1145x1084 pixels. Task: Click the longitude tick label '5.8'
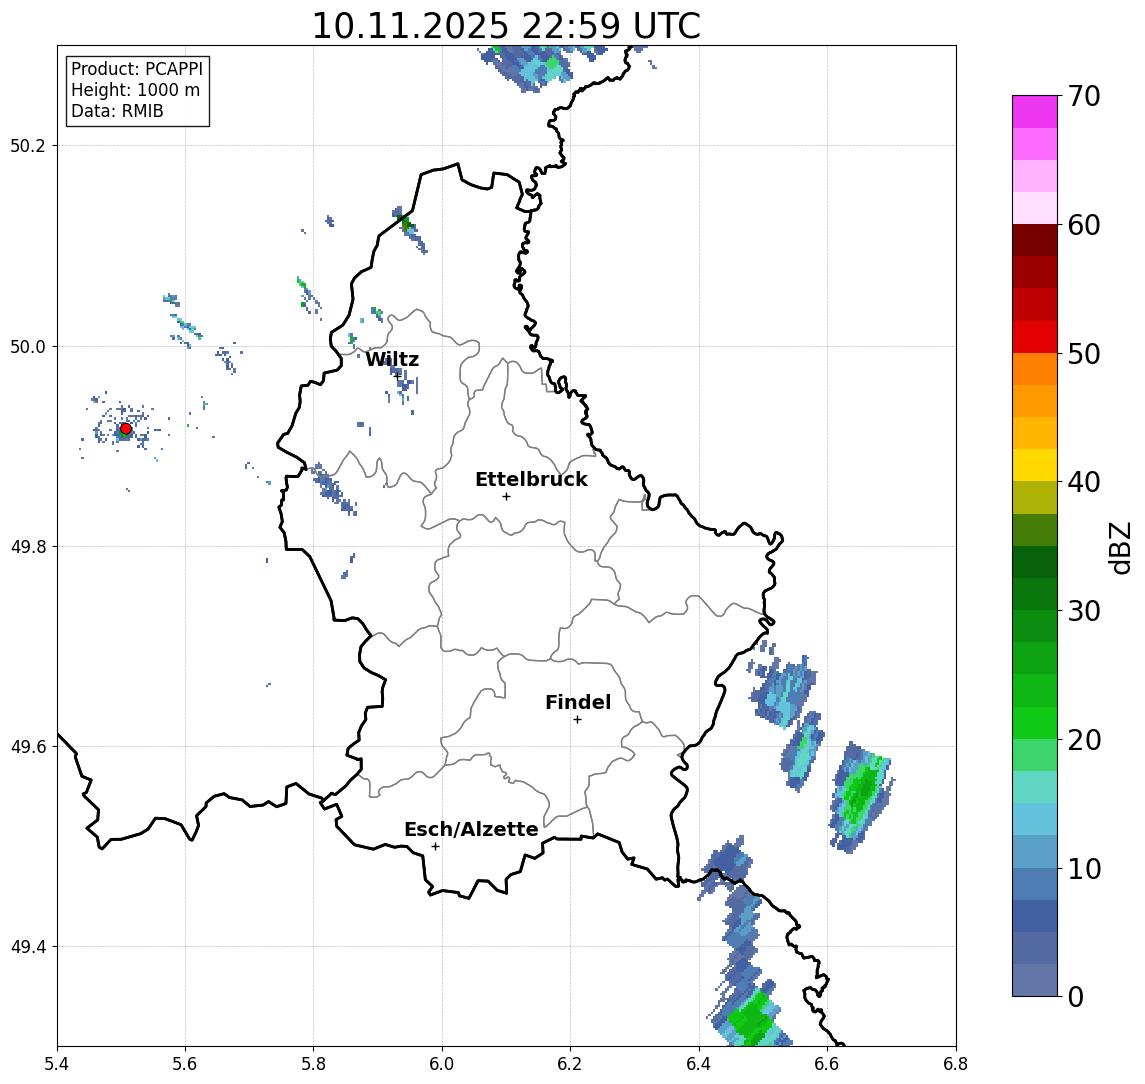tap(314, 1064)
